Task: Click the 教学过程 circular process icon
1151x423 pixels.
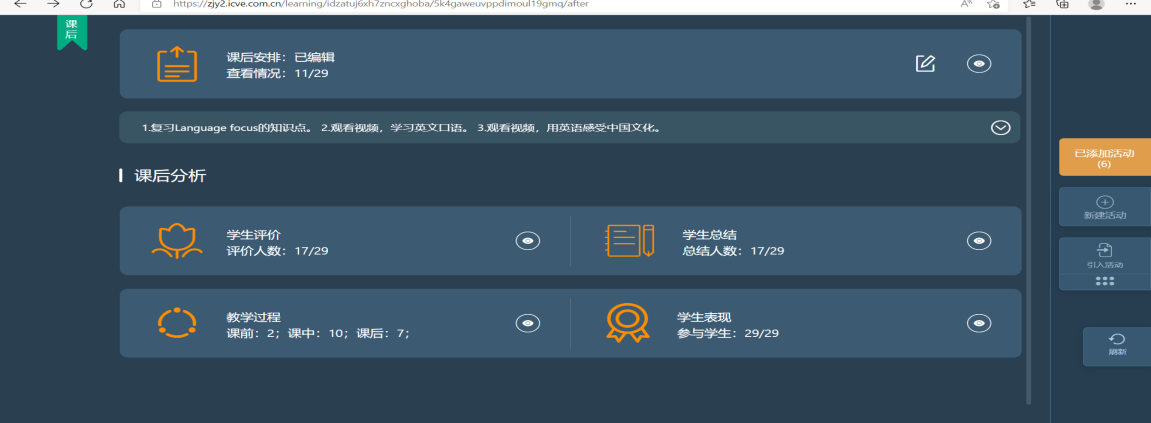Action: [x=177, y=323]
